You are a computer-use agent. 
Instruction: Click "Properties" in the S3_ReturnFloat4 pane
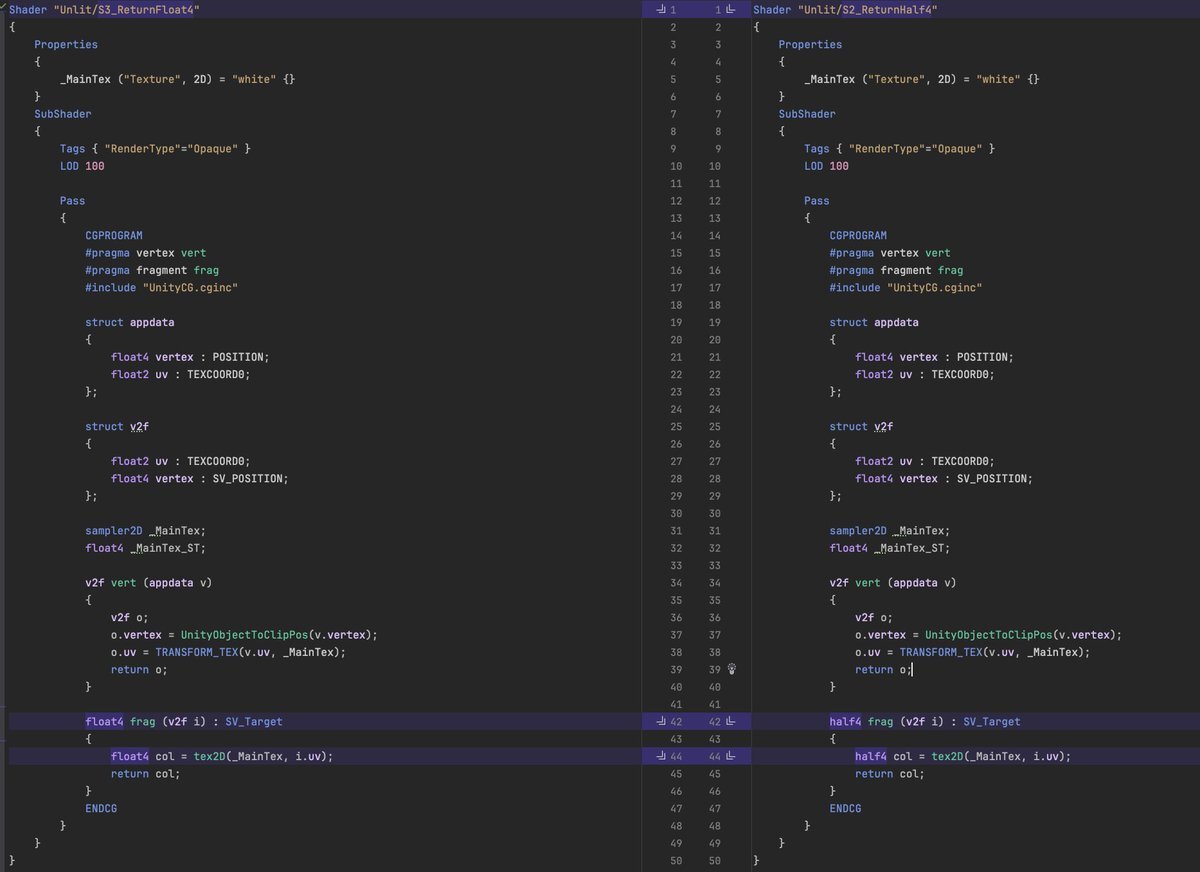tap(66, 44)
